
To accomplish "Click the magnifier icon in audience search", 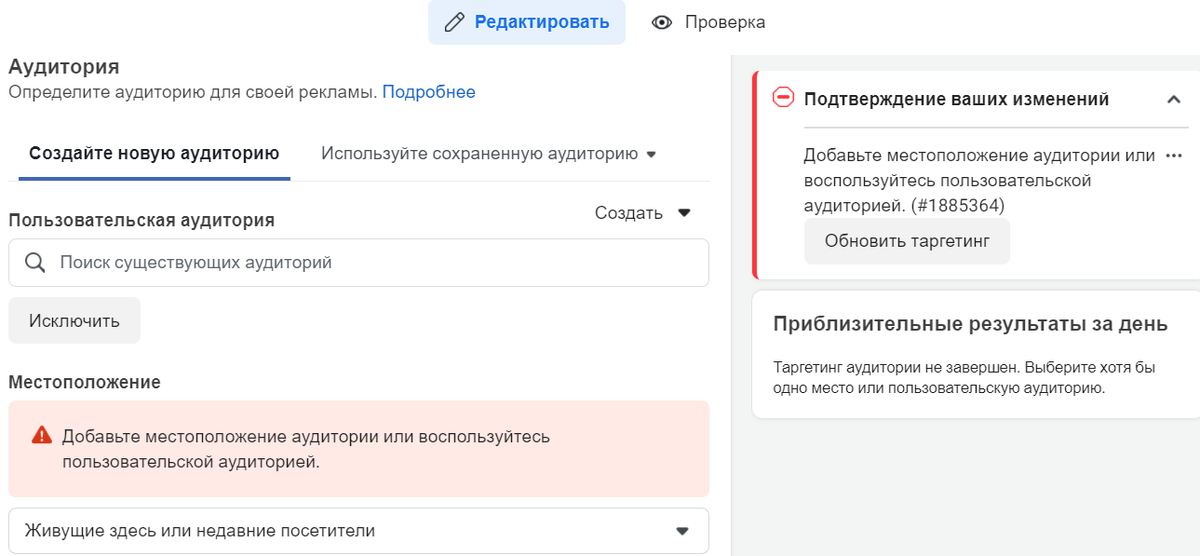I will [x=35, y=263].
